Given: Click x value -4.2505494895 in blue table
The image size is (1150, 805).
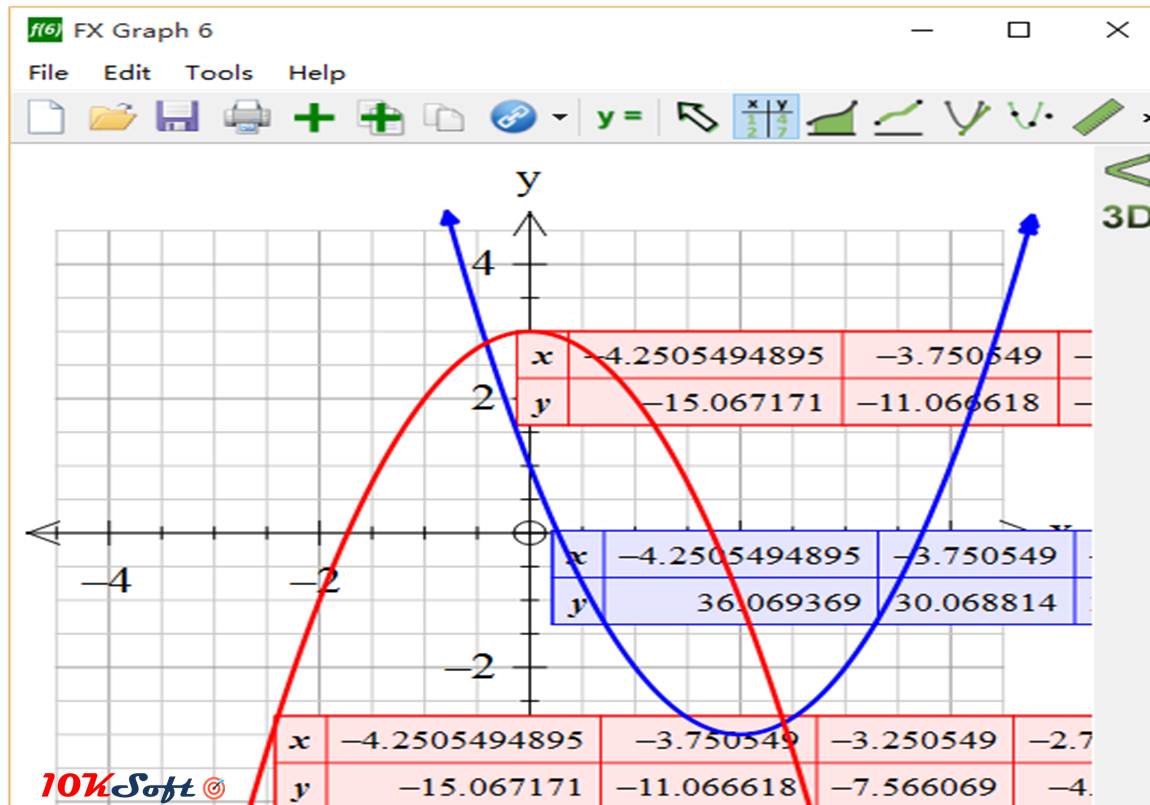Looking at the screenshot, I should click(x=740, y=555).
